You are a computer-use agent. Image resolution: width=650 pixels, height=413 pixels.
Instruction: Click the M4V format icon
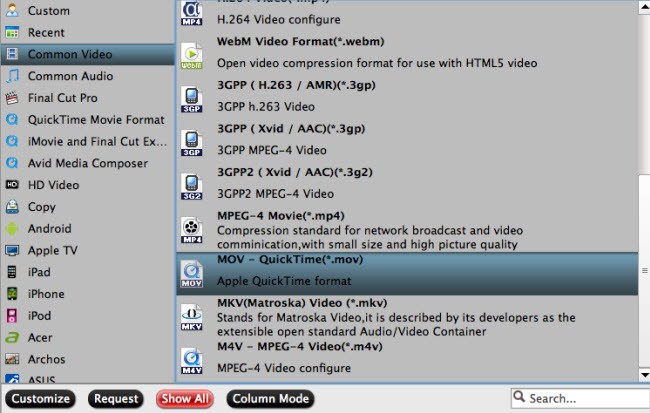[192, 361]
